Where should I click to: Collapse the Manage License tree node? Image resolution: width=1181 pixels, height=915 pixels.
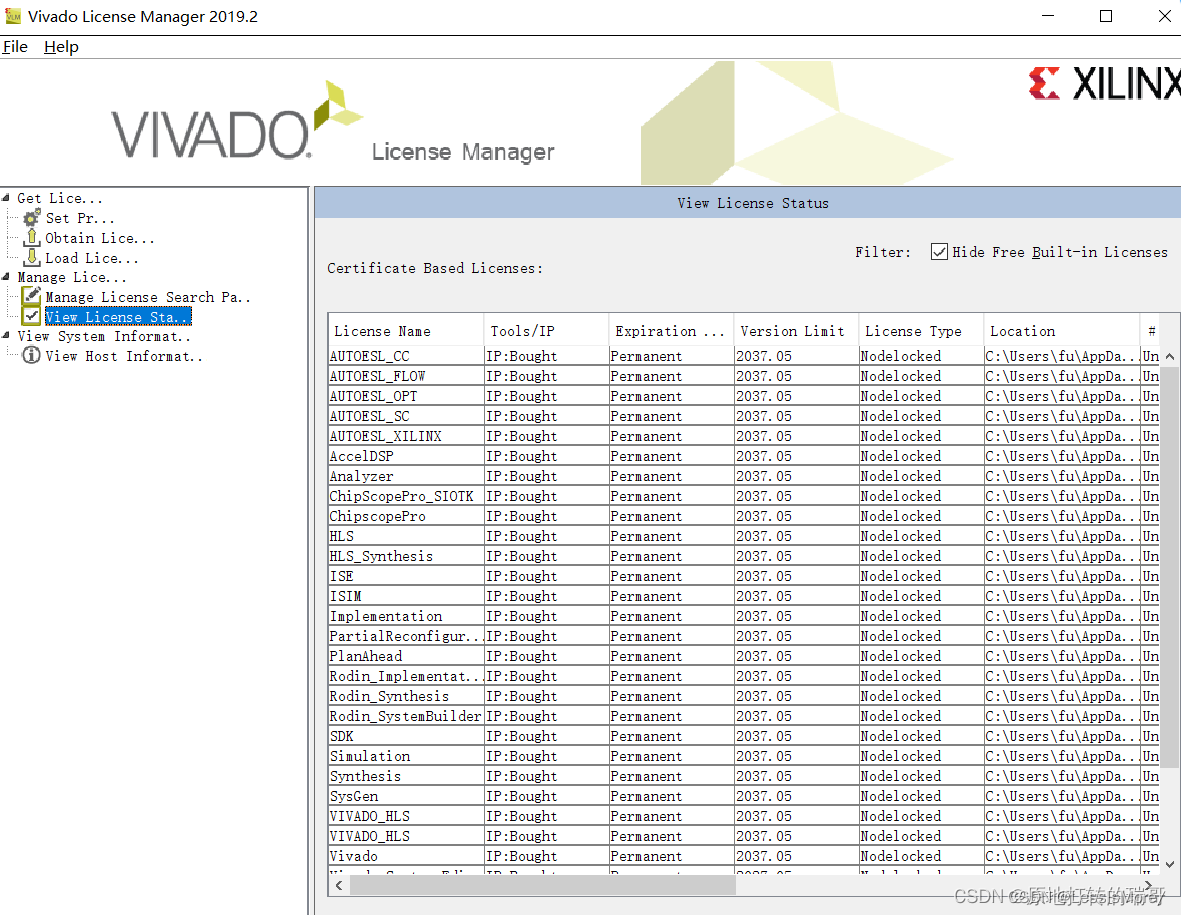tap(6, 276)
